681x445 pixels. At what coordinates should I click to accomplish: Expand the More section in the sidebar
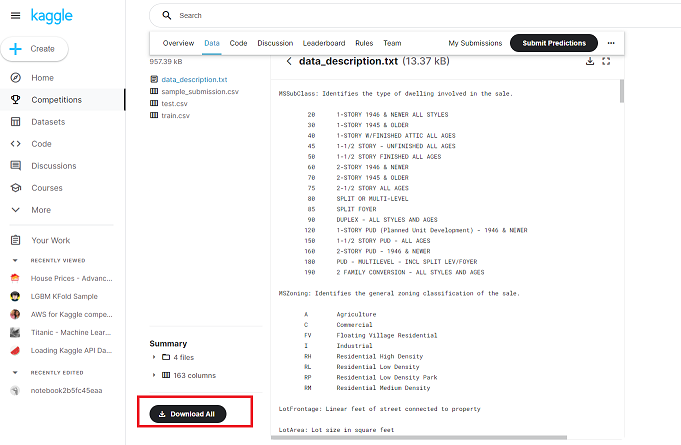click(x=41, y=210)
